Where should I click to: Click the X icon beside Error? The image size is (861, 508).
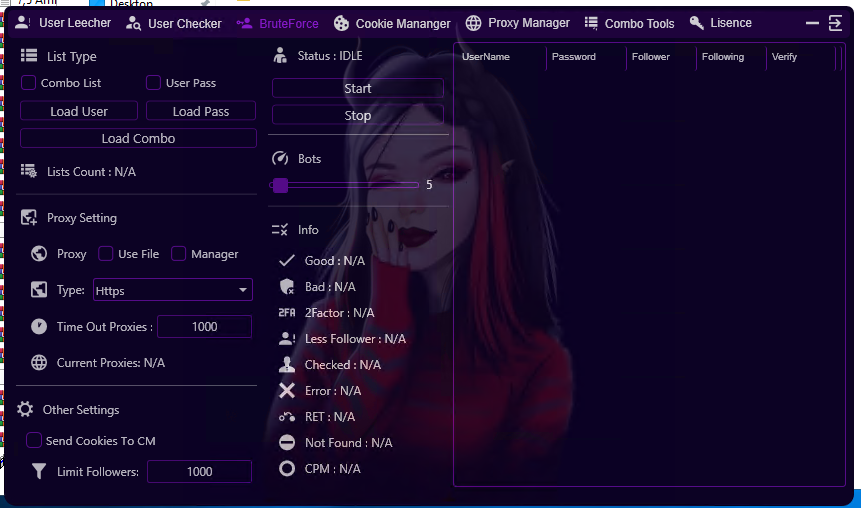[x=287, y=390]
